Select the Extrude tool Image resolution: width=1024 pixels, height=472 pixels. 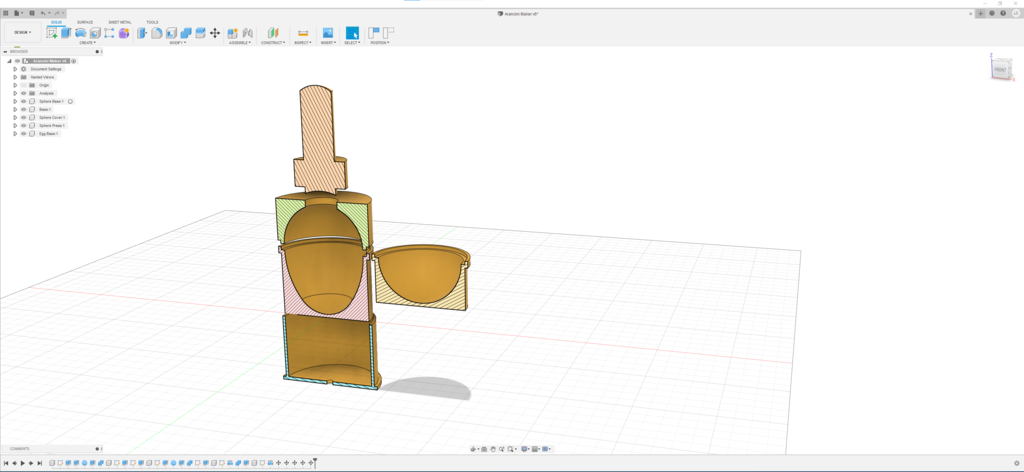(x=66, y=33)
